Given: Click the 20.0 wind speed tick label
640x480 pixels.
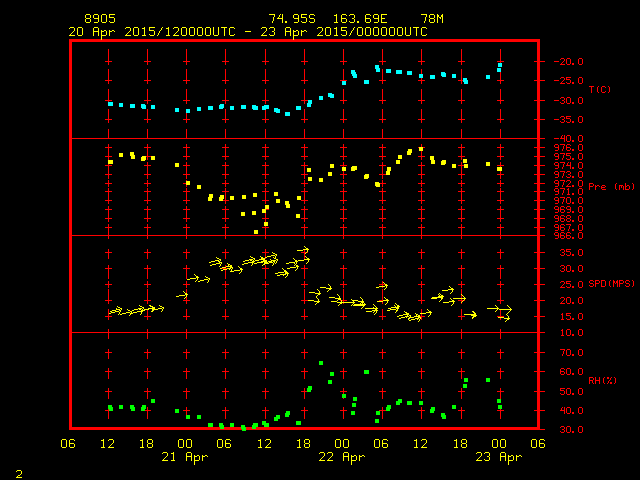Looking at the screenshot, I should tap(571, 301).
